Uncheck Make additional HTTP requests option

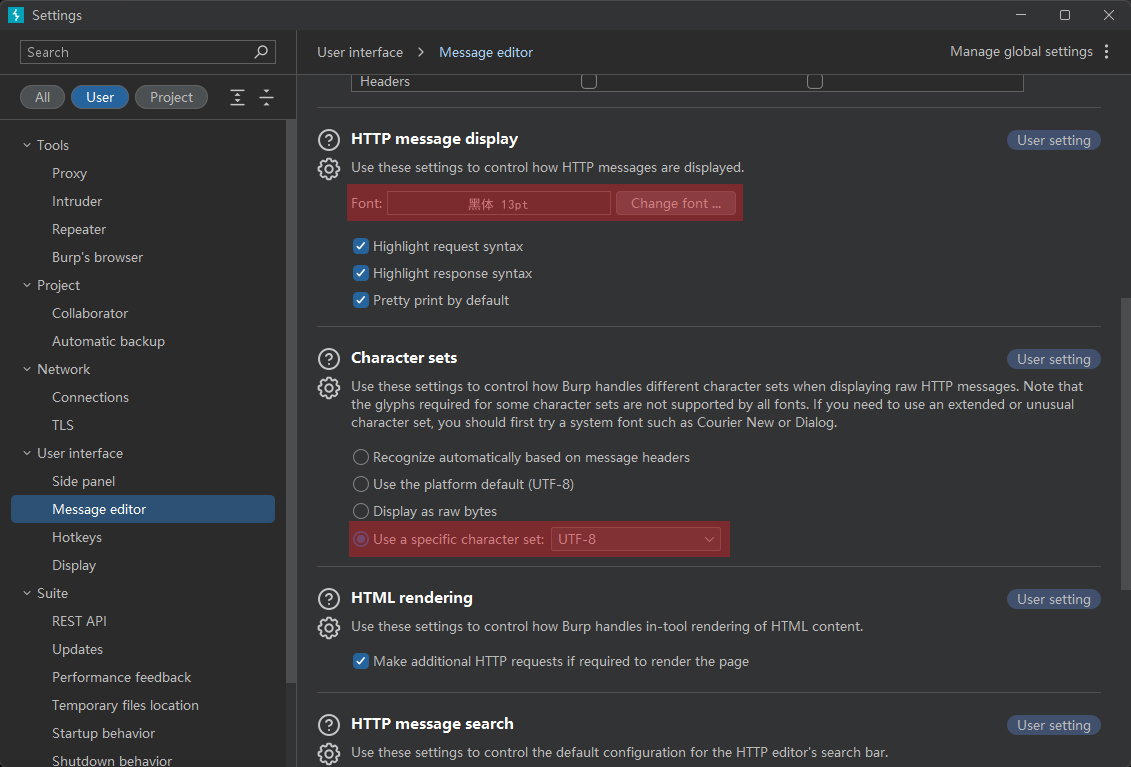[361, 661]
